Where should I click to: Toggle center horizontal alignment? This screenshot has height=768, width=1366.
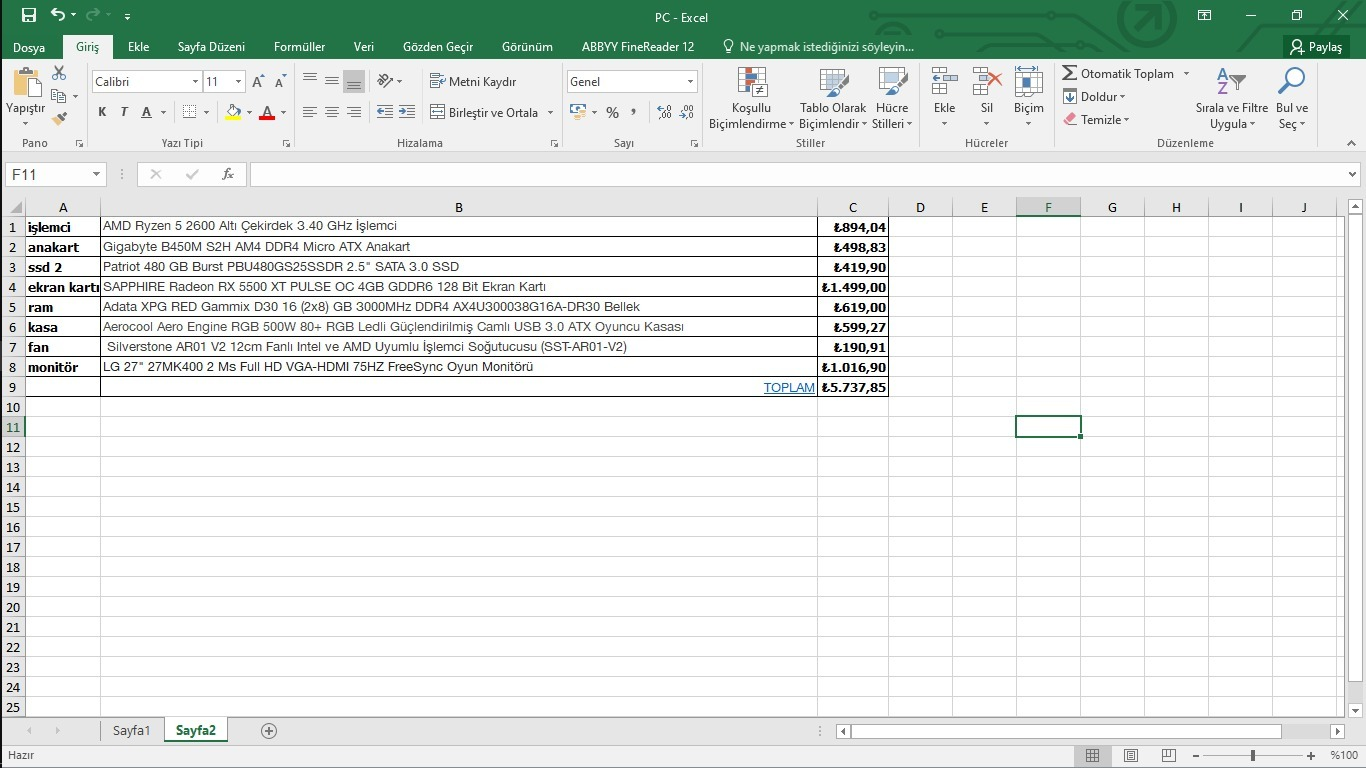coord(332,112)
